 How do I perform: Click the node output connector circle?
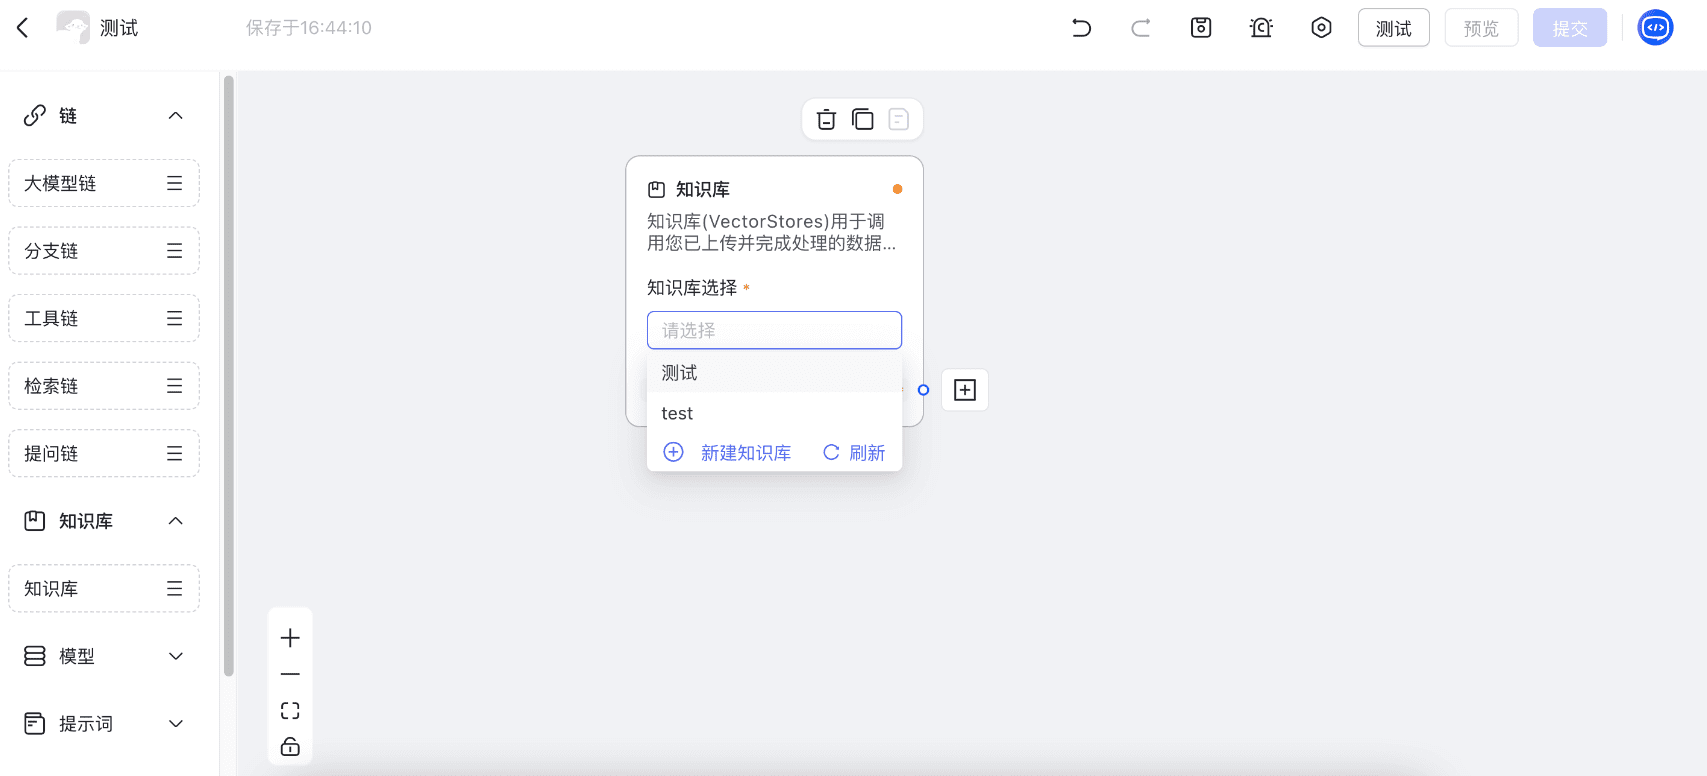click(x=923, y=390)
